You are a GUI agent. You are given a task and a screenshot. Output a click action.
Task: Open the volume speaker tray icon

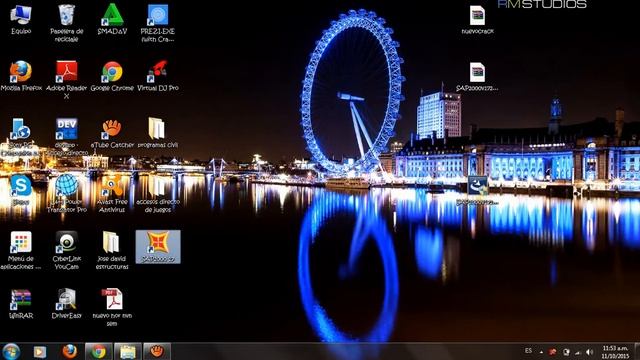point(589,352)
